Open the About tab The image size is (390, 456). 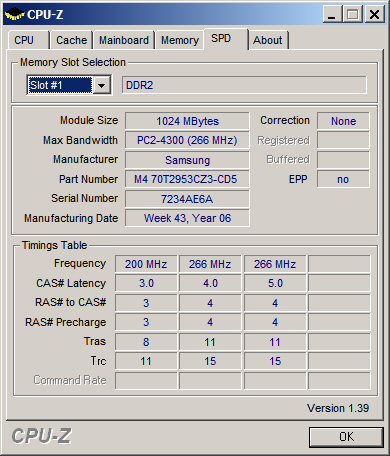click(x=268, y=40)
